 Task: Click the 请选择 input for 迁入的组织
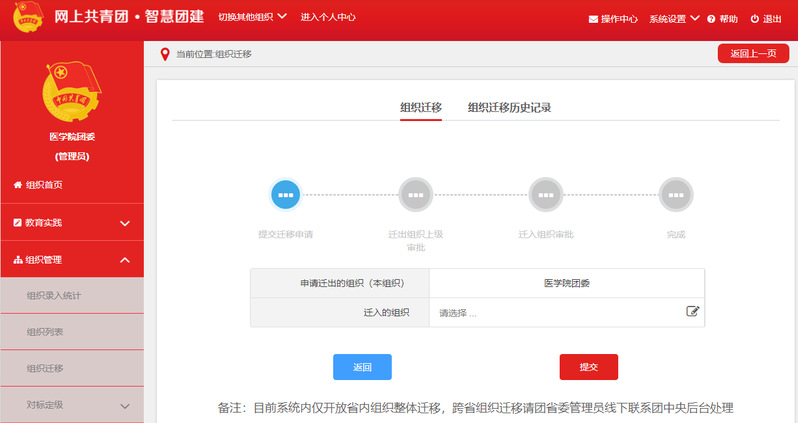(555, 313)
